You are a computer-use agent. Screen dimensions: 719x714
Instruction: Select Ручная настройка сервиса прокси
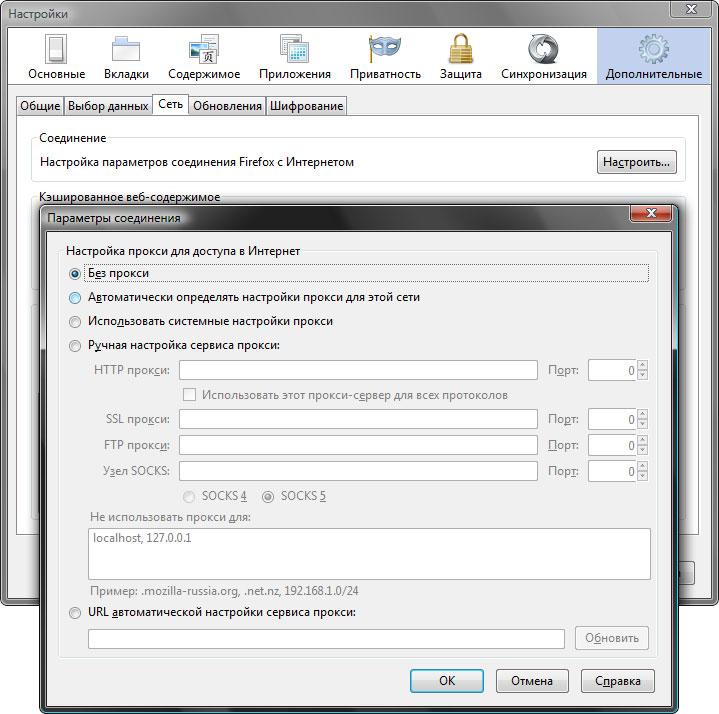[x=74, y=345]
